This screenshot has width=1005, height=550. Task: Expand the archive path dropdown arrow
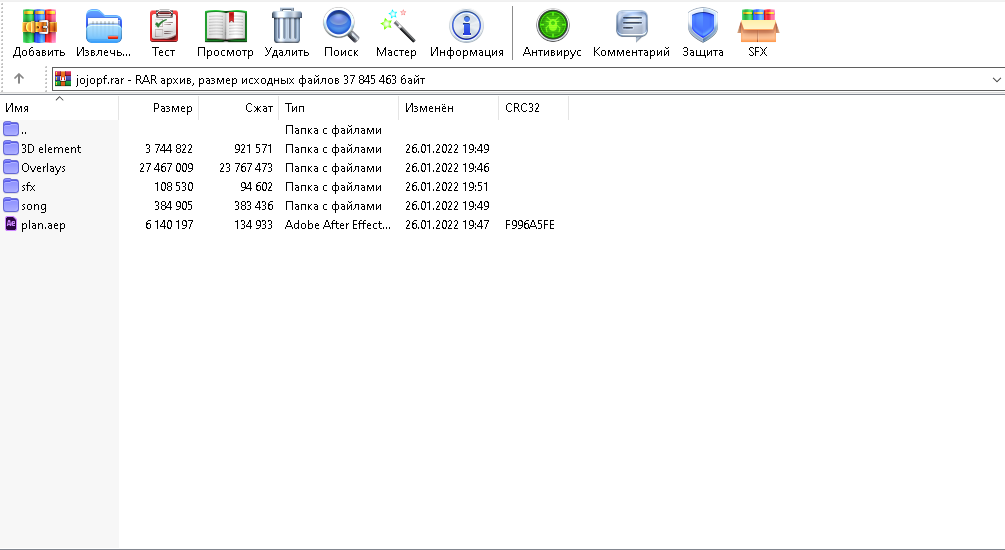996,79
